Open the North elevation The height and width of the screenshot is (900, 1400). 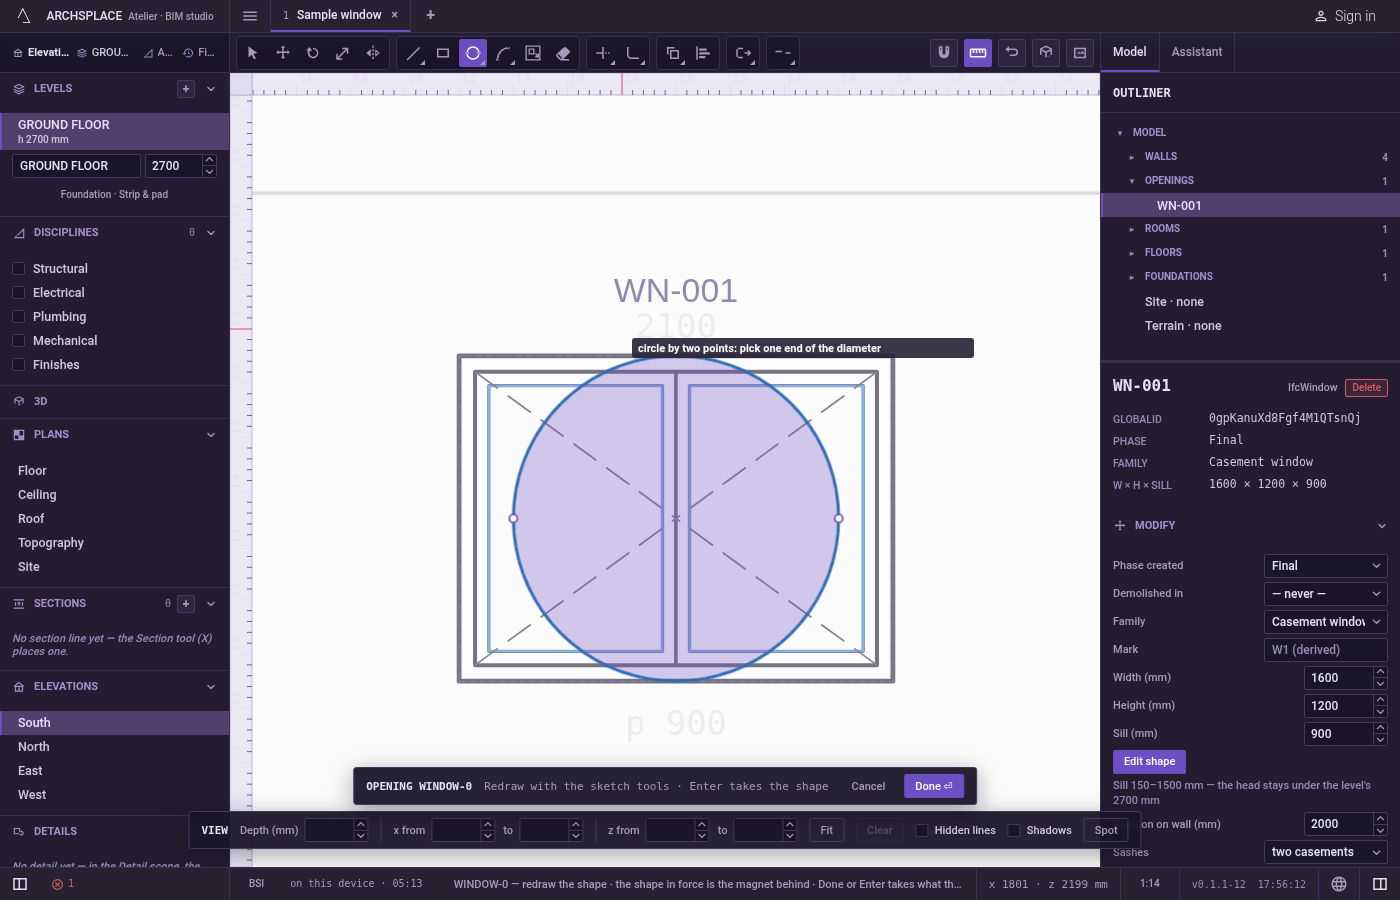(x=114, y=747)
